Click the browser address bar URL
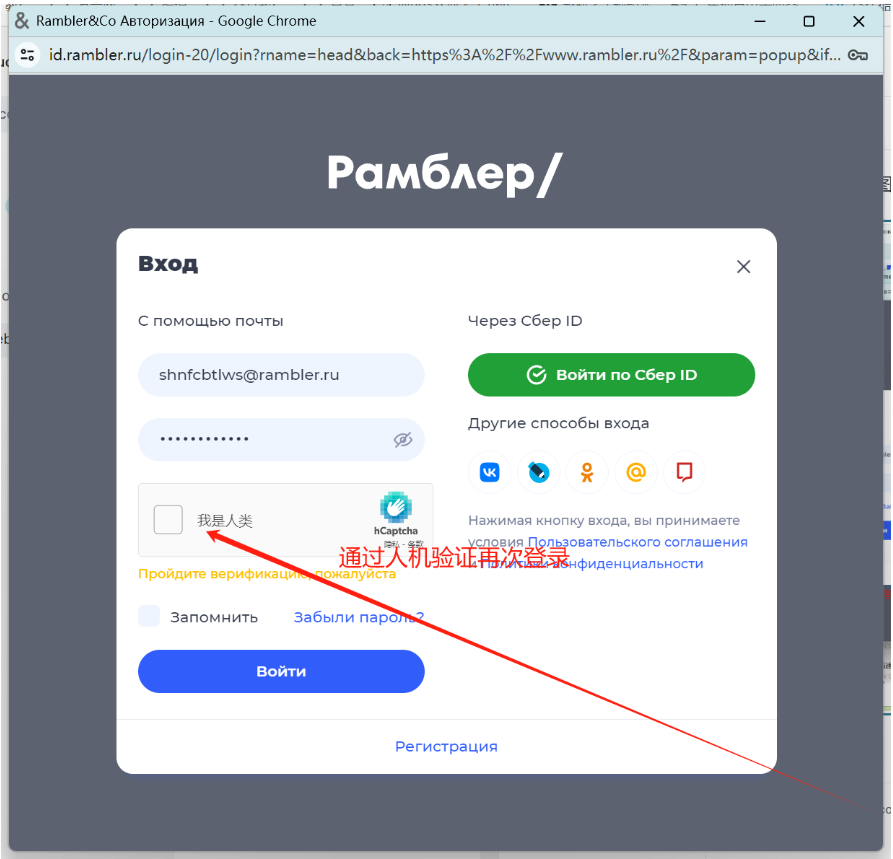Image resolution: width=893 pixels, height=859 pixels. [444, 55]
